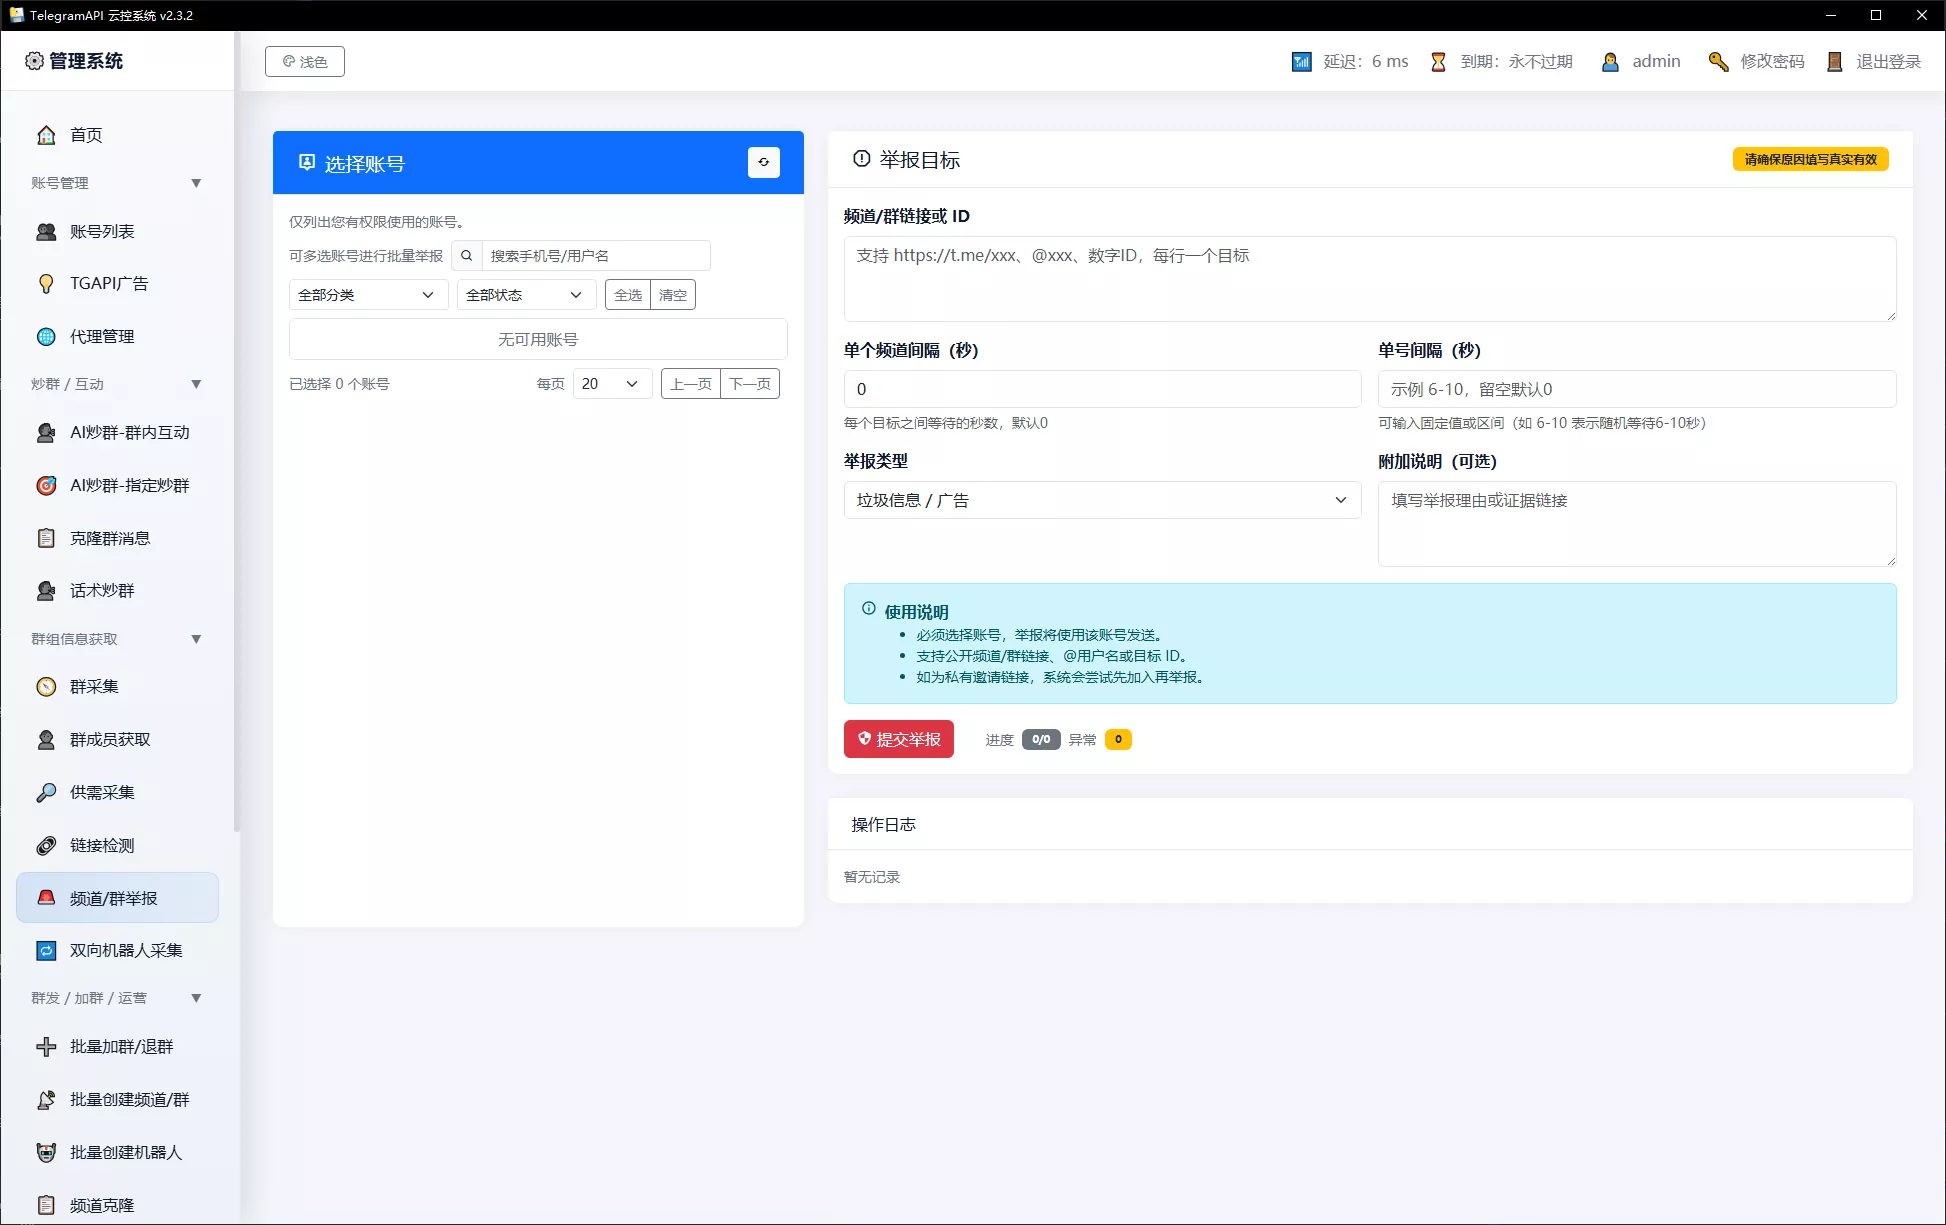
Task: Click the admin user avatar icon
Action: click(x=1610, y=62)
